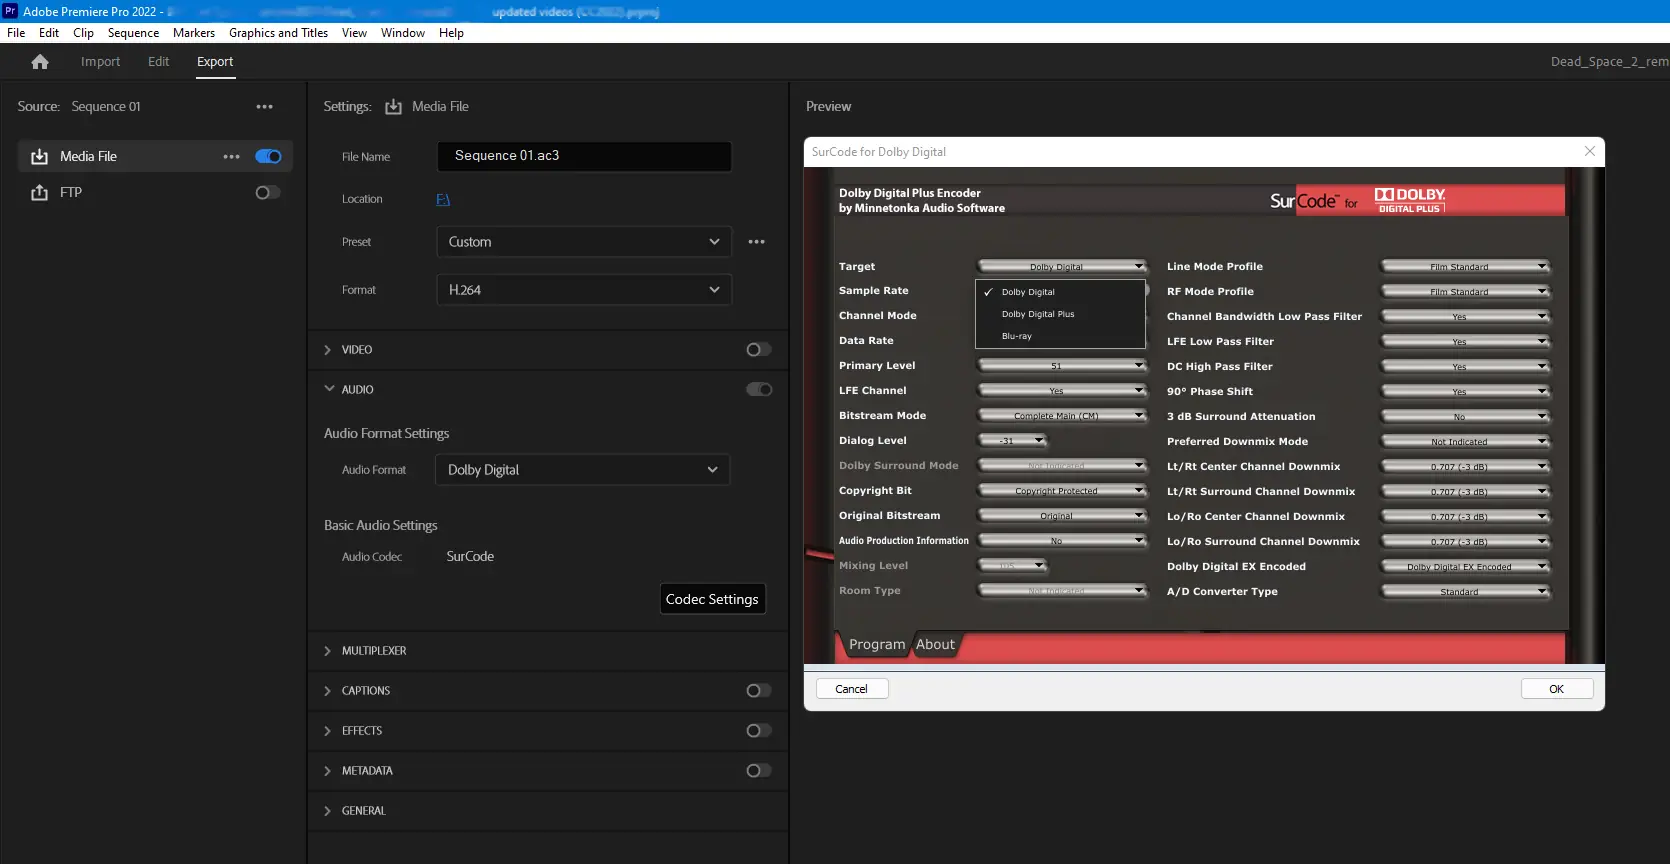Open the 90° Phase Shift dropdown
The width and height of the screenshot is (1670, 864).
coord(1465,392)
